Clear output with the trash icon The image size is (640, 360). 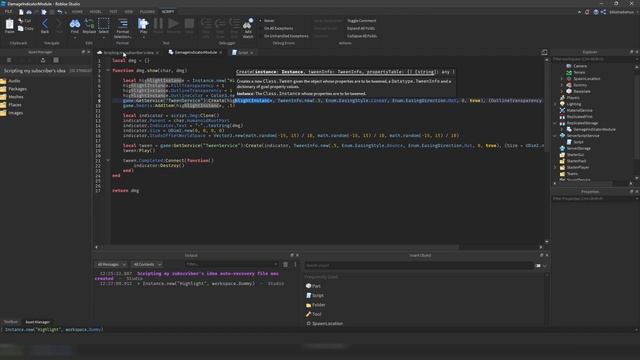285,264
